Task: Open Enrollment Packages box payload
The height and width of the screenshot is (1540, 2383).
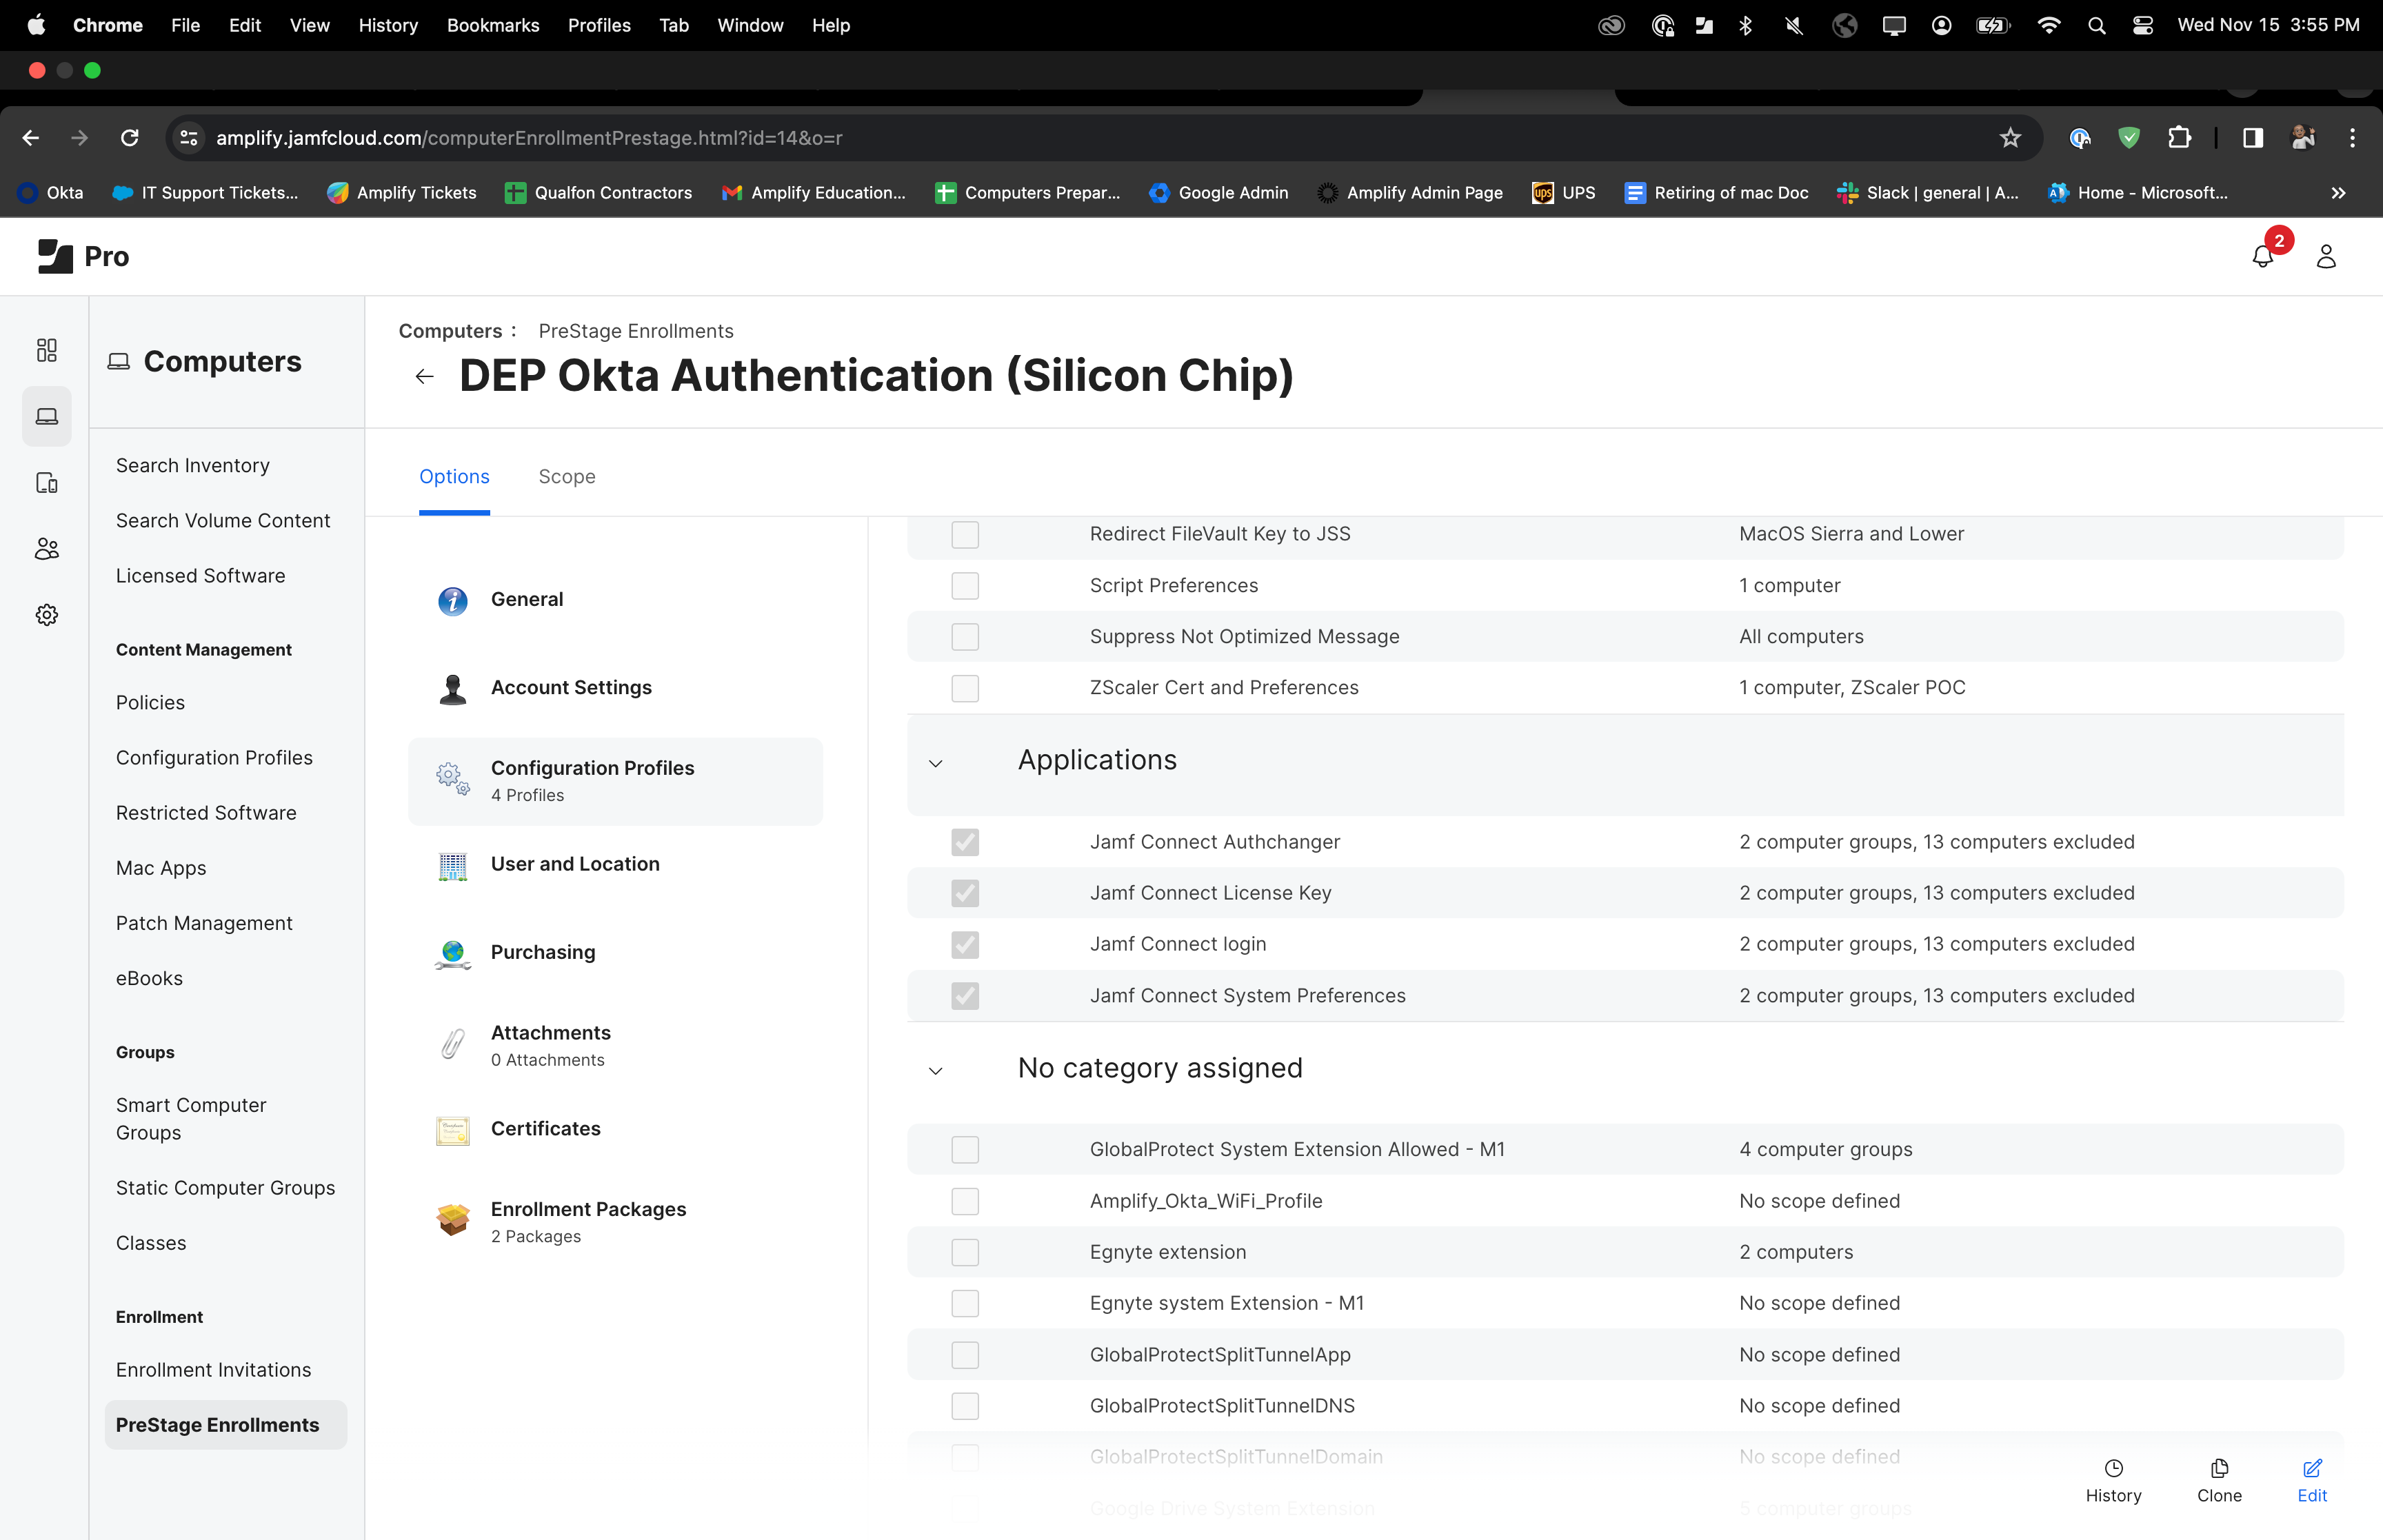Action: [x=452, y=1219]
